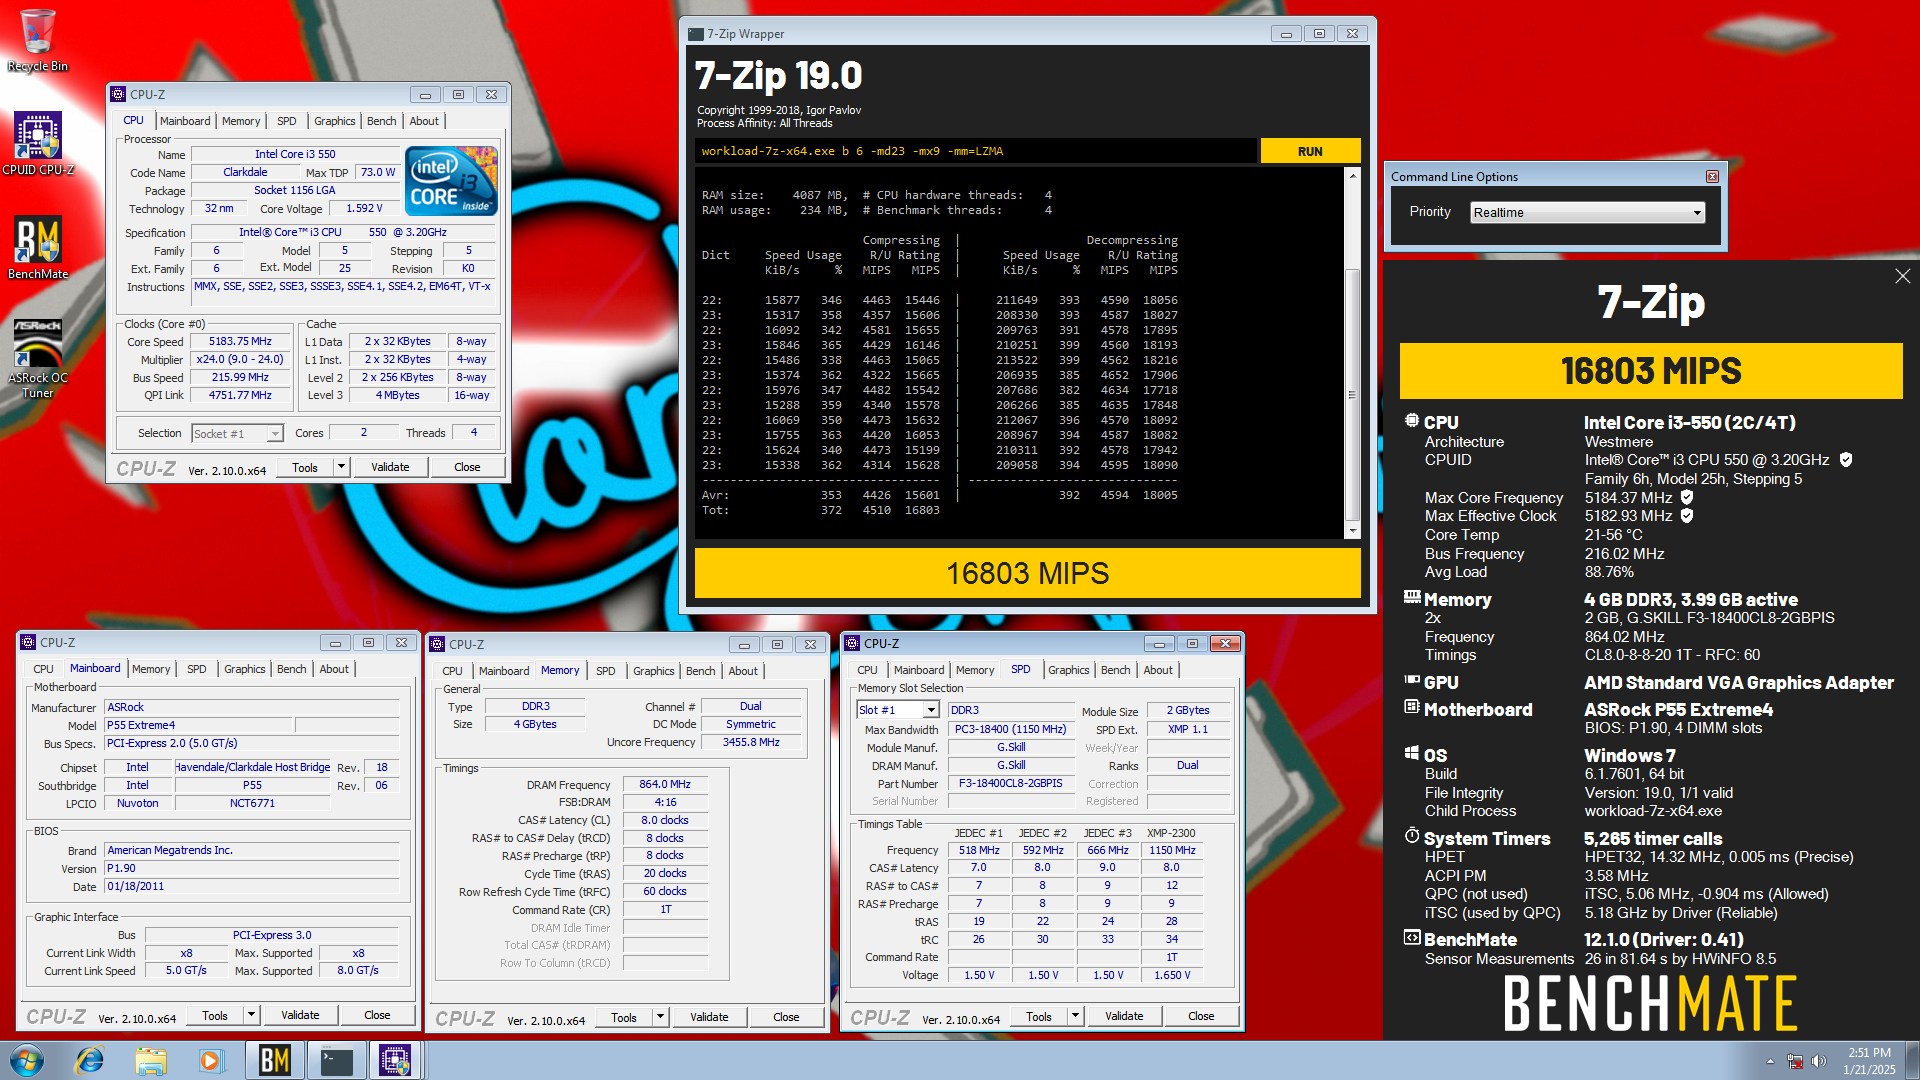
Task: Switch to BenchMate taskbar button
Action: click(x=274, y=1060)
